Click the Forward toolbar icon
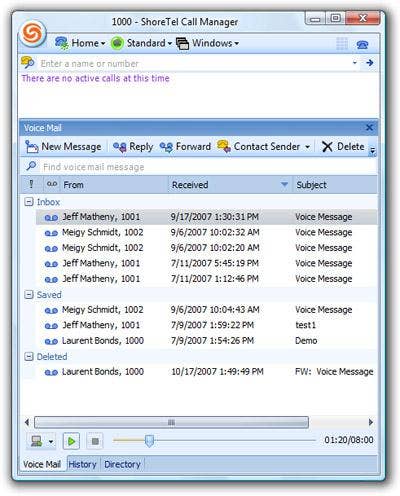Image resolution: width=400 pixels, height=496 pixels. [166, 147]
